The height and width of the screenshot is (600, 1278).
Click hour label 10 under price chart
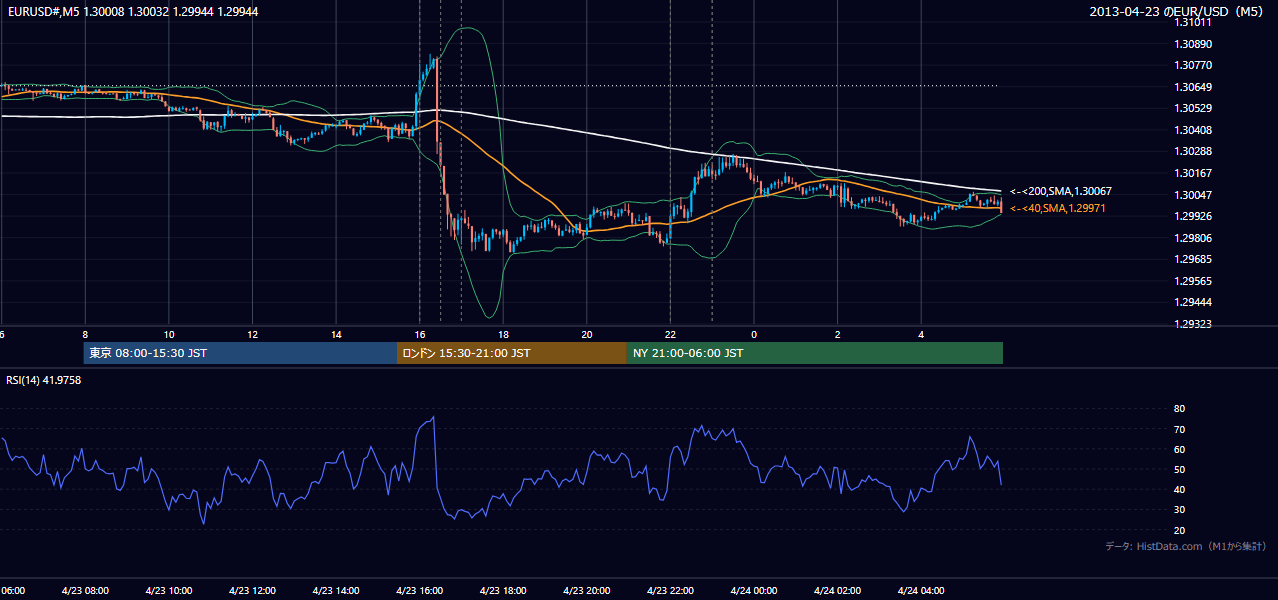tap(169, 334)
